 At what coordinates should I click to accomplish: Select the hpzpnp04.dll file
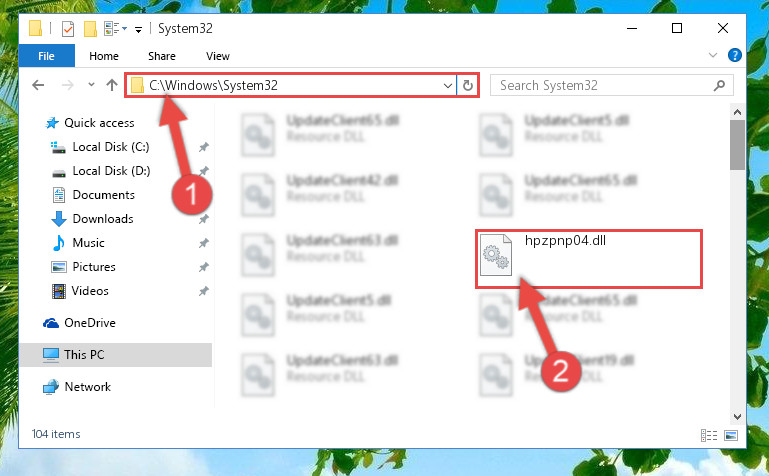(589, 259)
